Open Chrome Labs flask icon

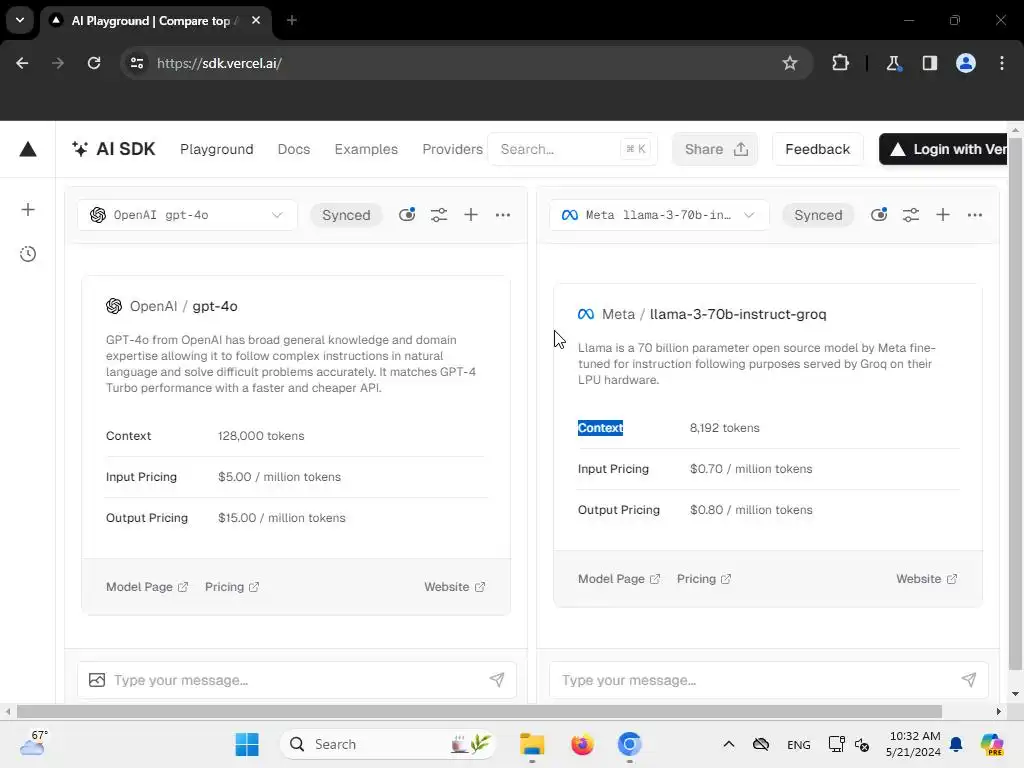coord(893,63)
